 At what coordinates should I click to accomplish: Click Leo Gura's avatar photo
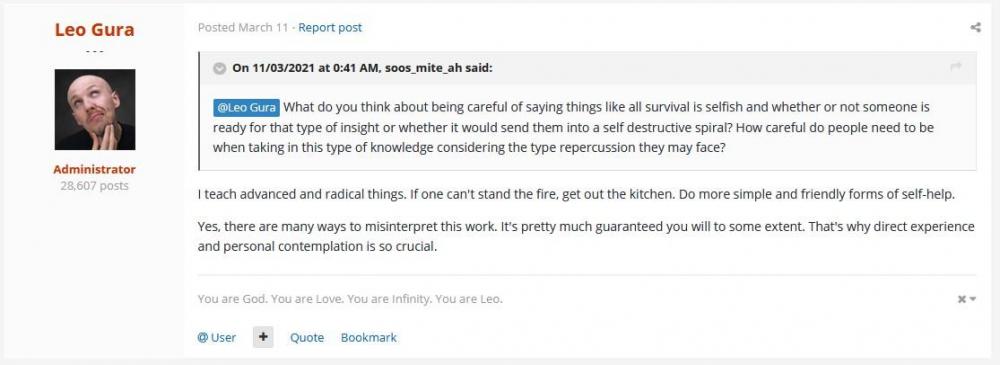pos(94,109)
